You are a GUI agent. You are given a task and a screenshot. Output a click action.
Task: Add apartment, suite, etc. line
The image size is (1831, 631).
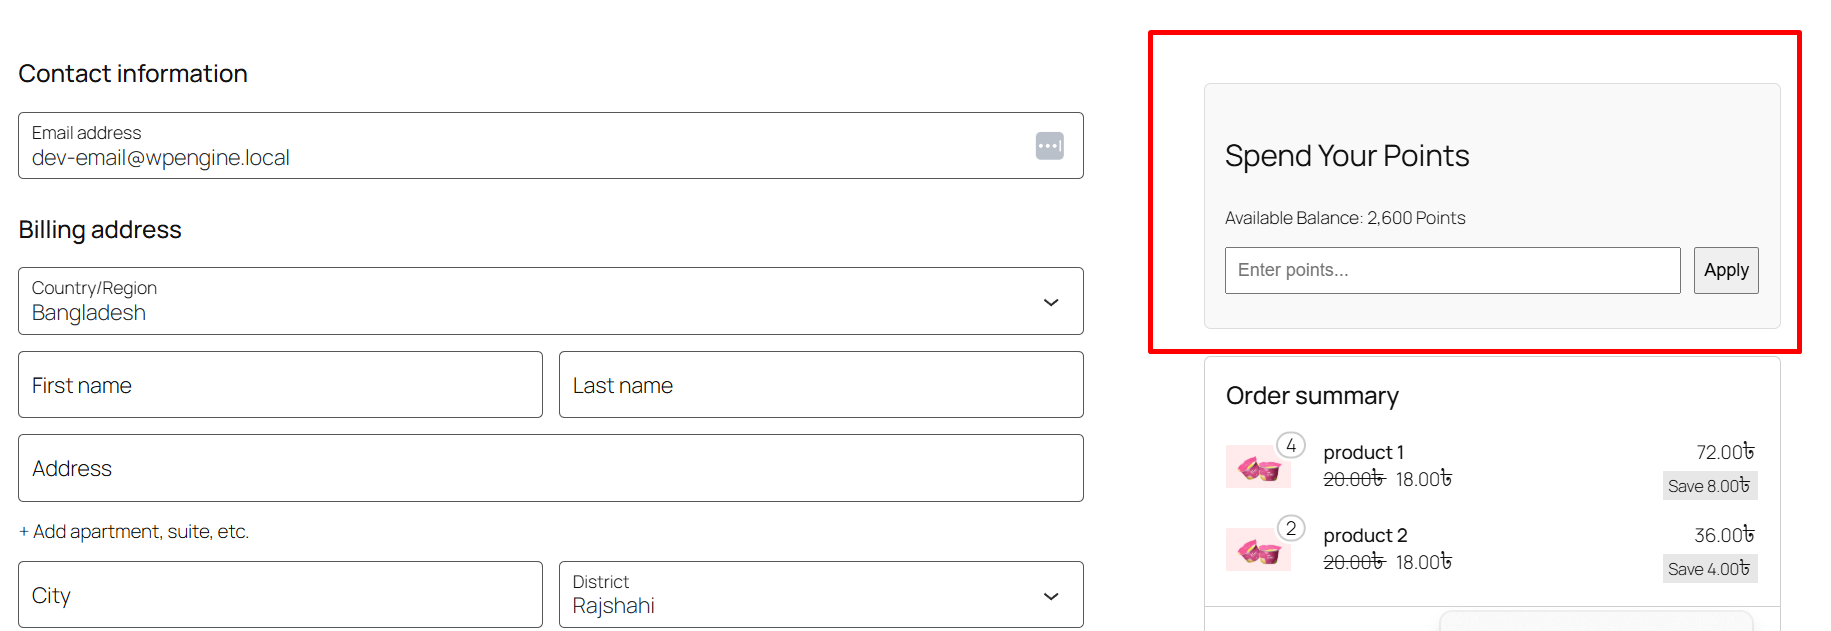pyautogui.click(x=134, y=532)
